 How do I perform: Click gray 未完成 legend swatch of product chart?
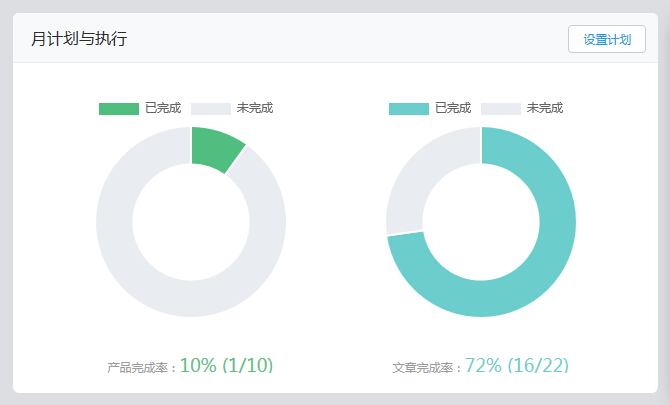(210, 109)
